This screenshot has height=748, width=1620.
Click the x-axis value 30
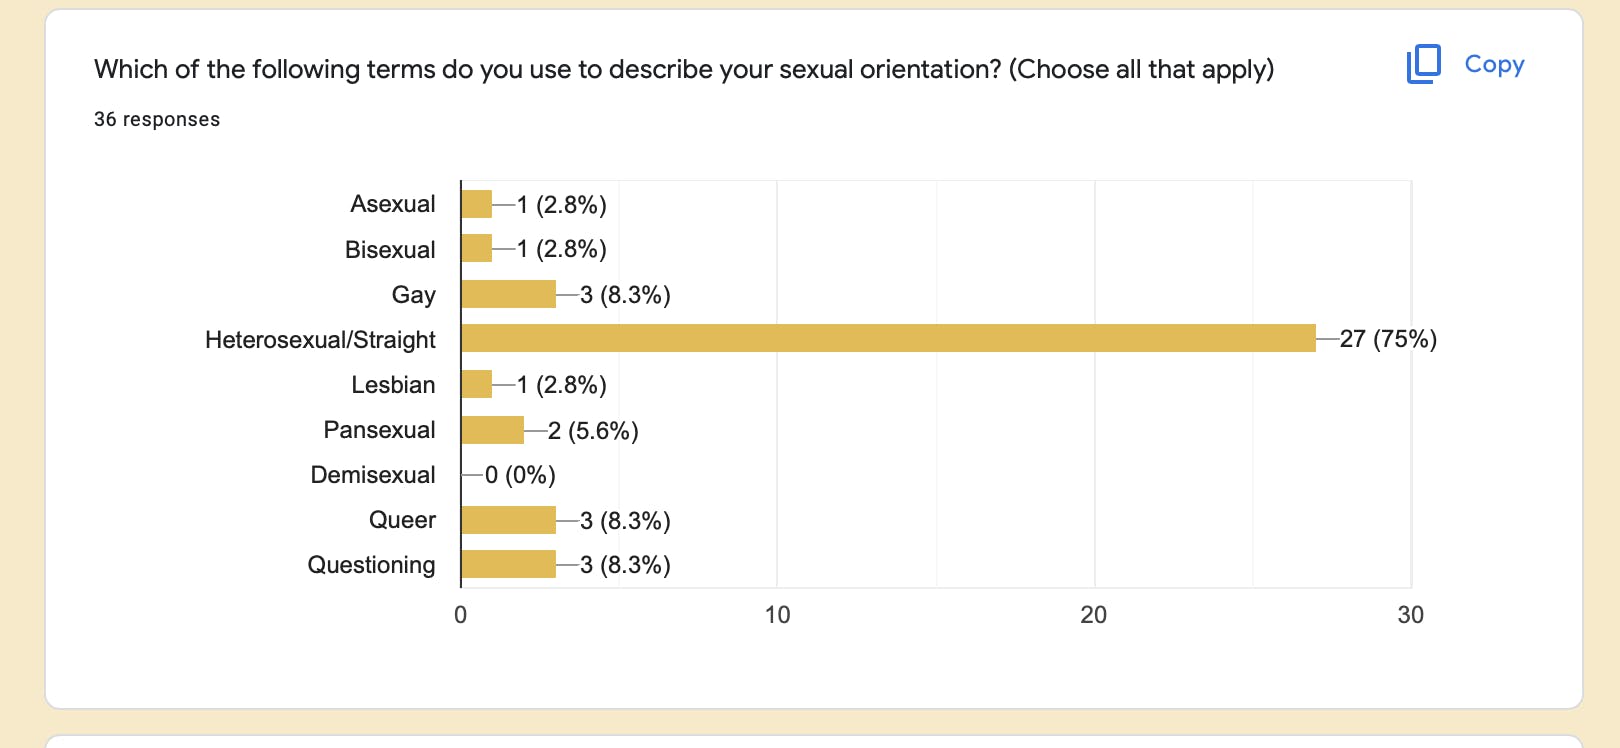click(1410, 615)
